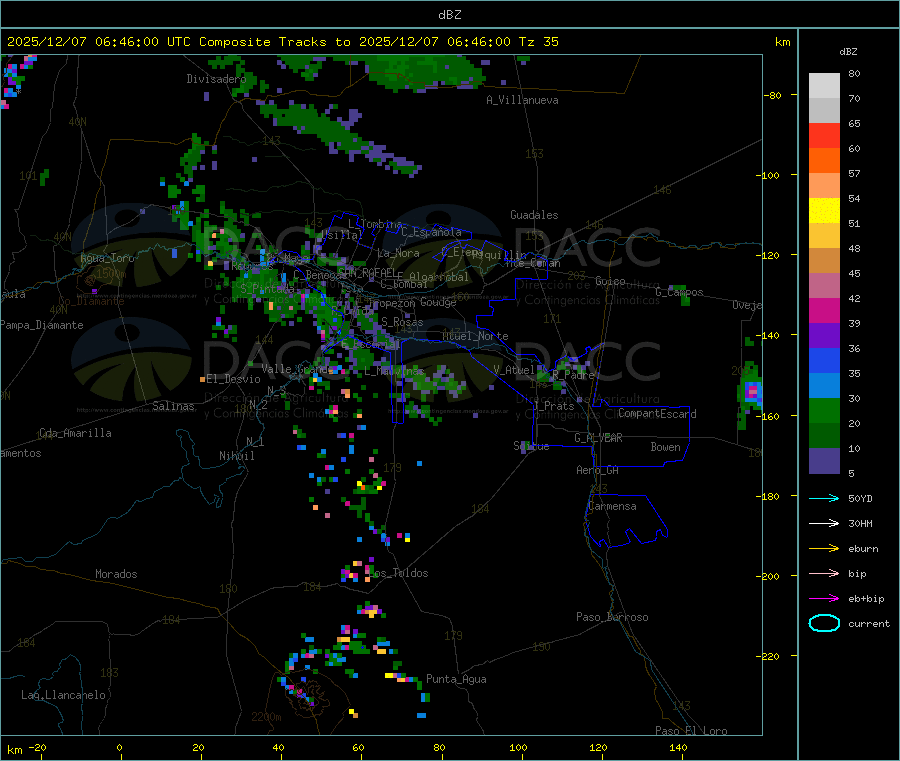Click the 'Guadales' map label
900x761 pixels.
(534, 215)
